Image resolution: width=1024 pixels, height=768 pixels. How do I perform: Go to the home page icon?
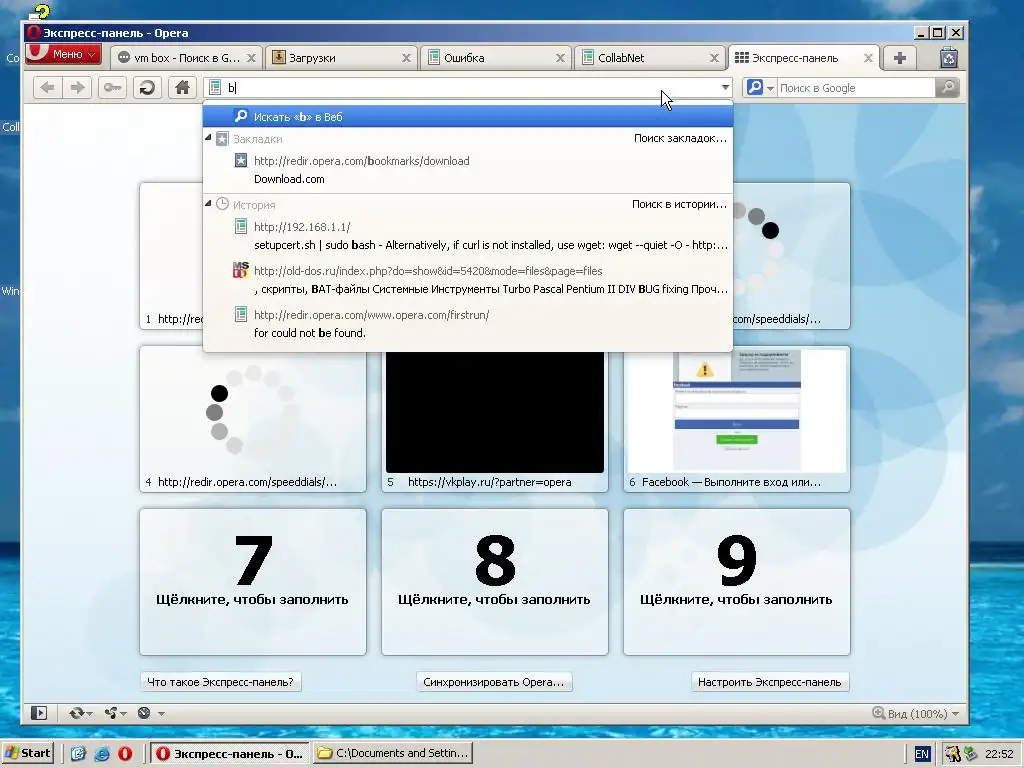(x=182, y=88)
